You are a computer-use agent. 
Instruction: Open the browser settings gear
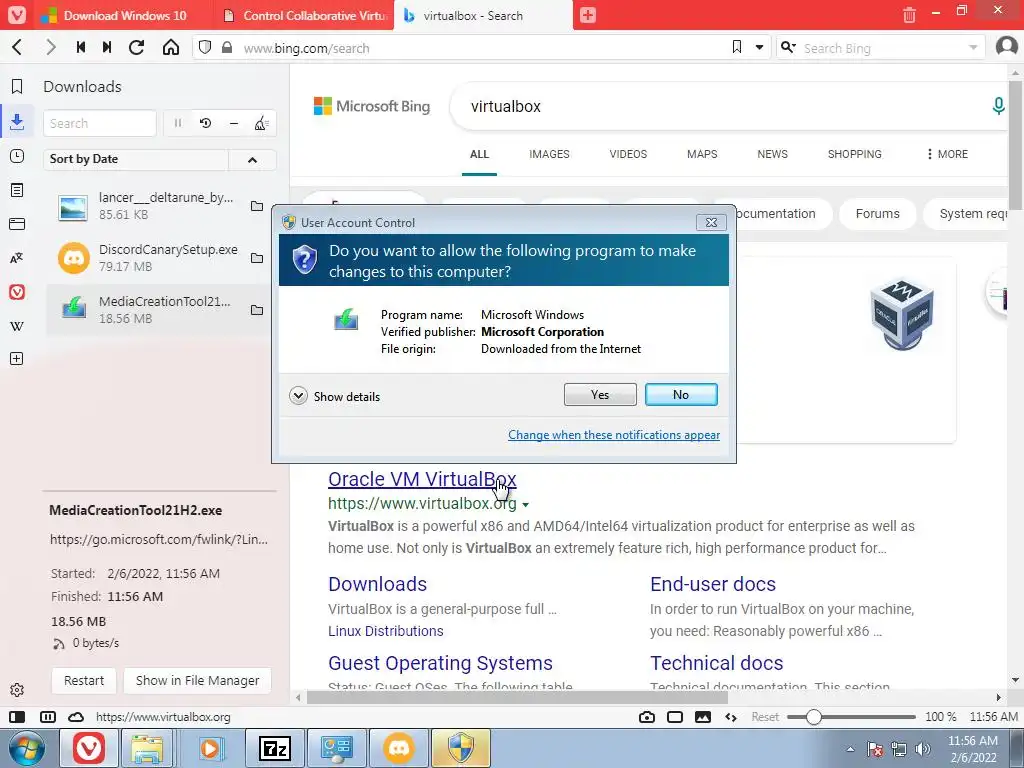click(x=17, y=690)
